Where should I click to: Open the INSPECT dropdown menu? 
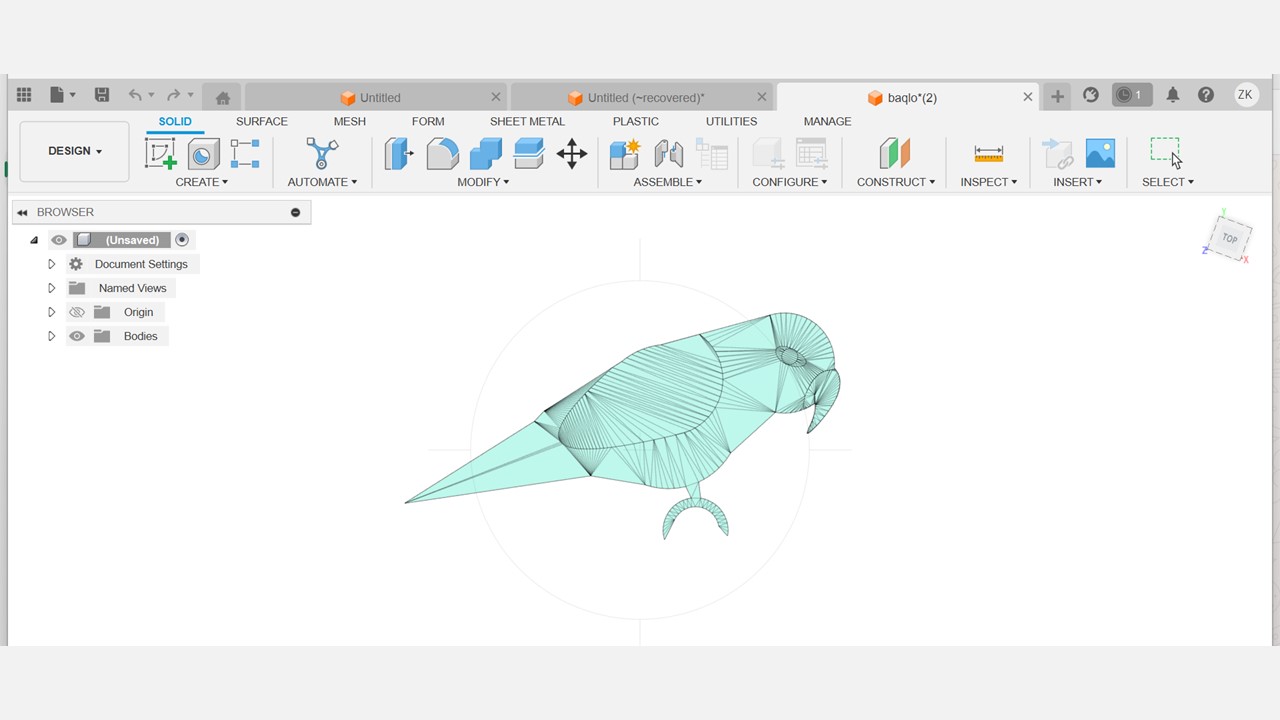(989, 182)
